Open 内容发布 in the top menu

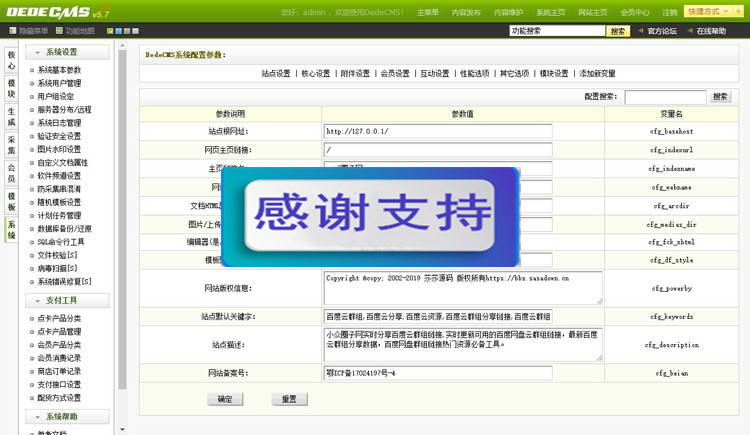[466, 13]
